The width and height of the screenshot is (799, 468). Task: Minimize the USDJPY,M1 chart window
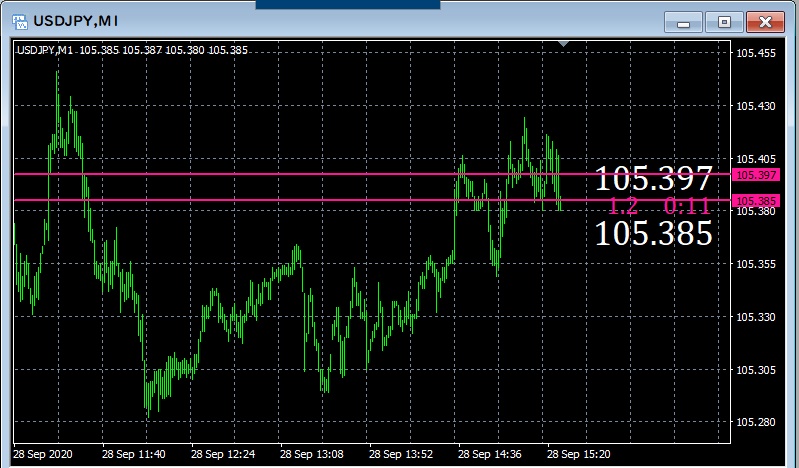tap(683, 22)
